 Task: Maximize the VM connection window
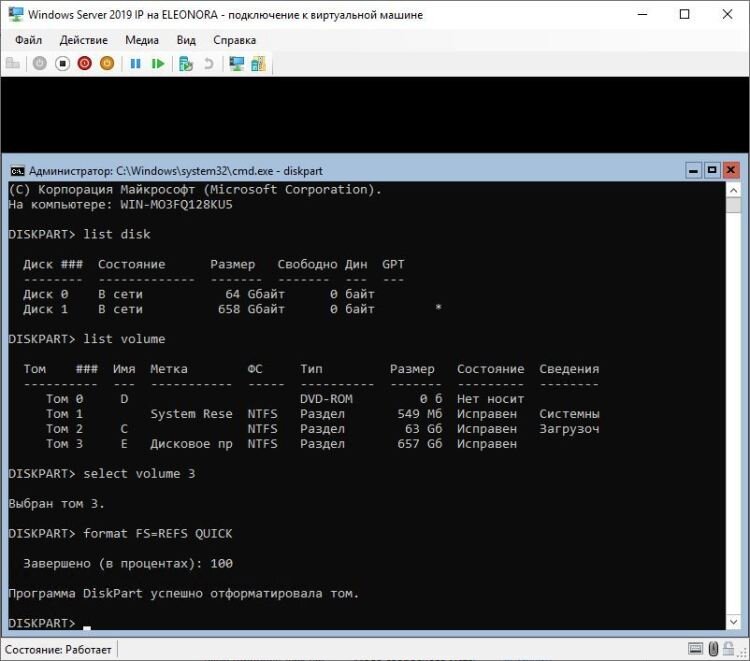(x=684, y=14)
